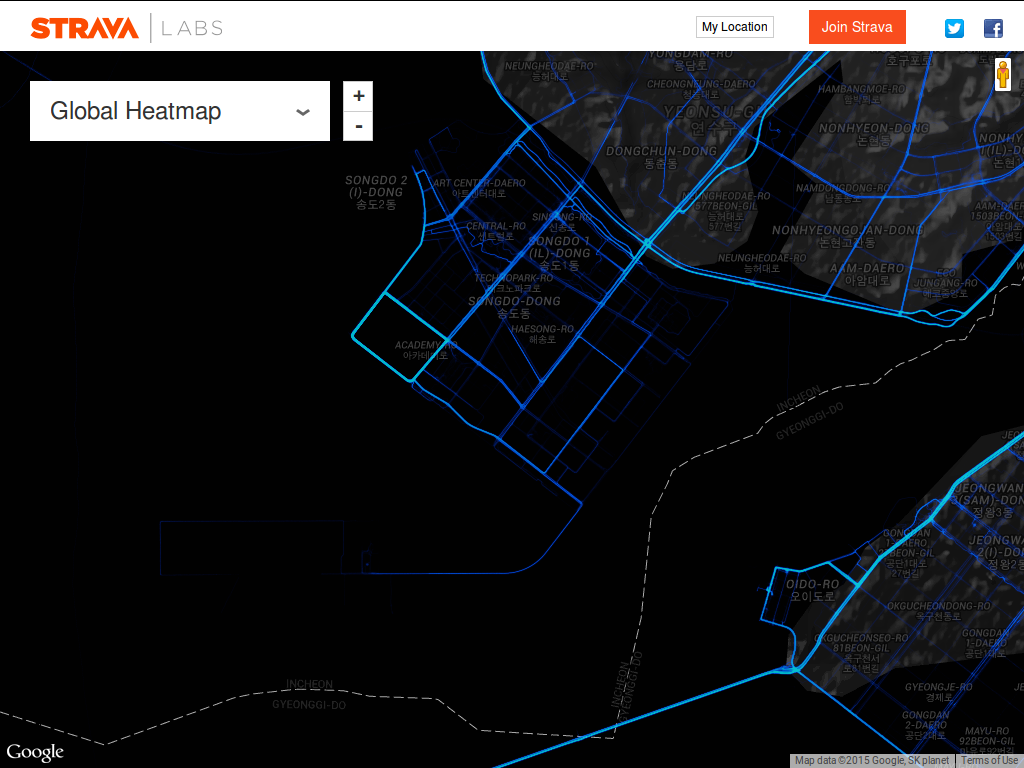Screen dimensions: 1024x768
Task: Zoom in with the plus button
Action: tap(358, 96)
